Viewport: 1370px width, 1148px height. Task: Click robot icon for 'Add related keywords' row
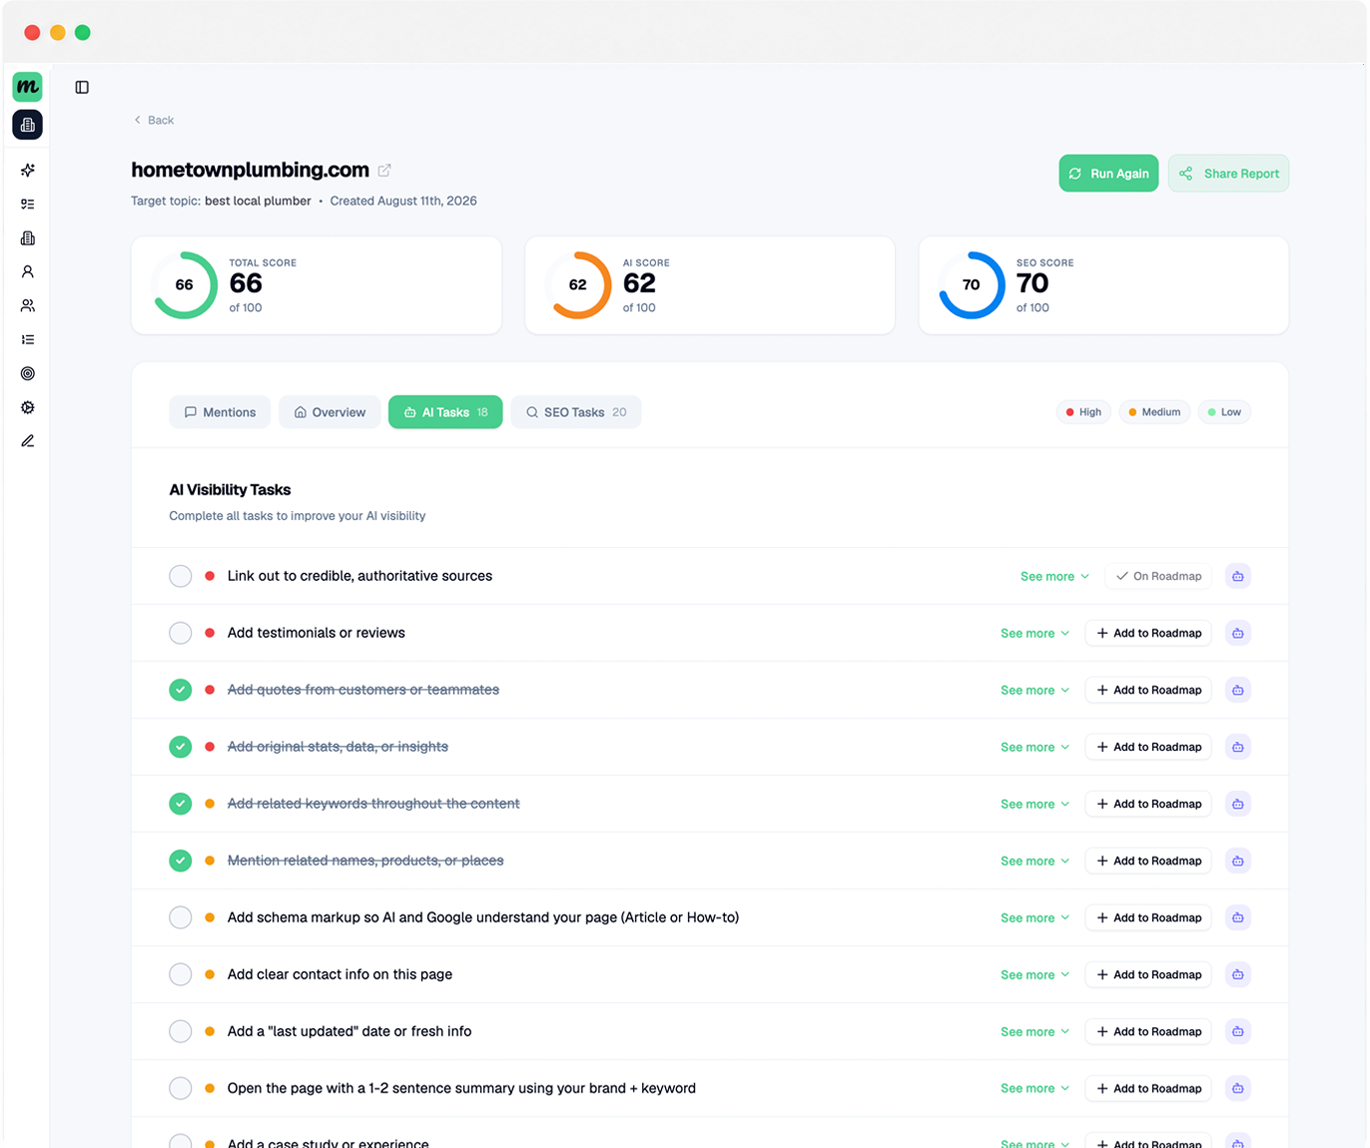[1238, 804]
